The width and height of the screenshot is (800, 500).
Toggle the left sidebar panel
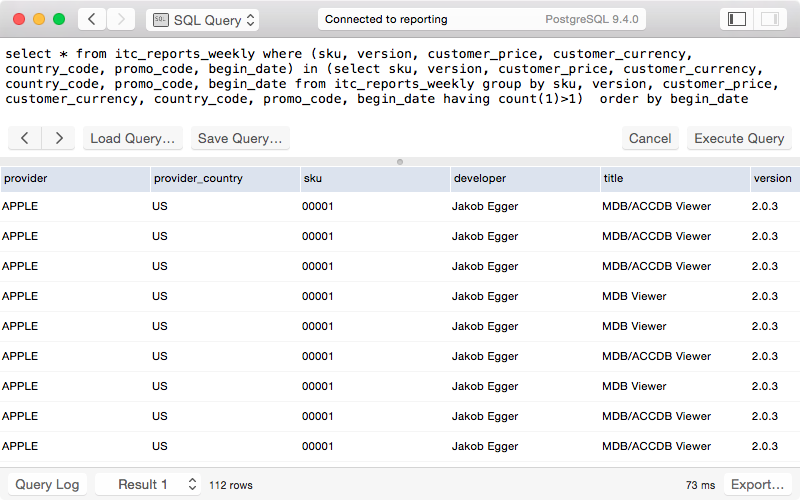click(x=736, y=19)
